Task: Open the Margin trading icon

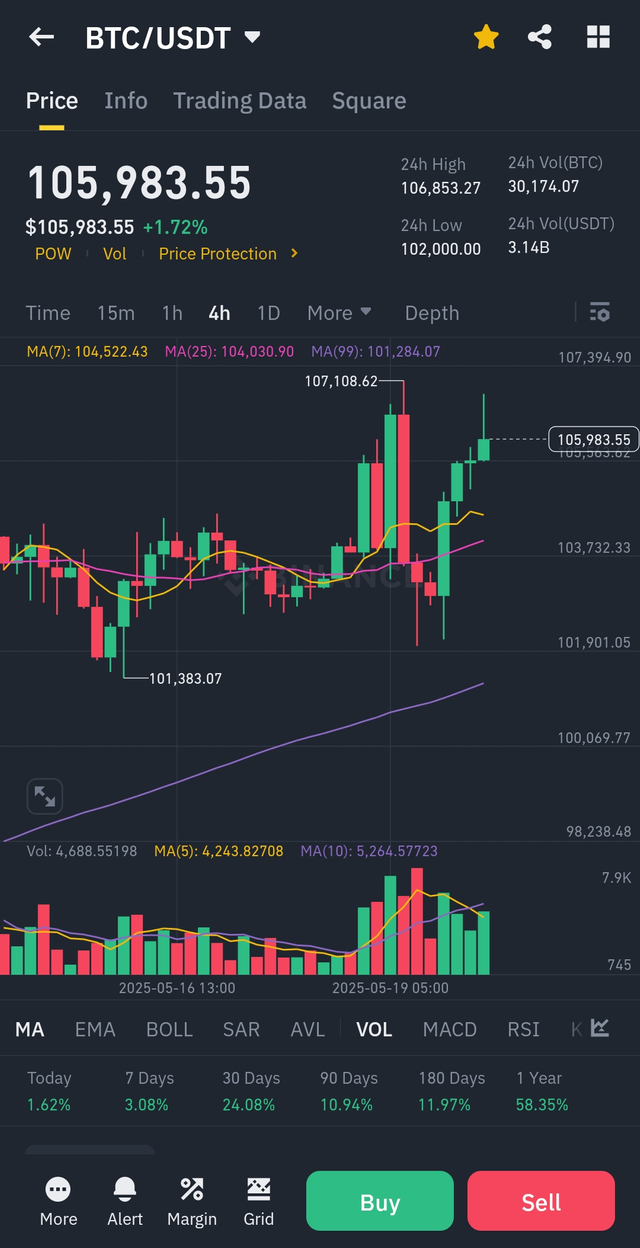Action: coord(192,1201)
